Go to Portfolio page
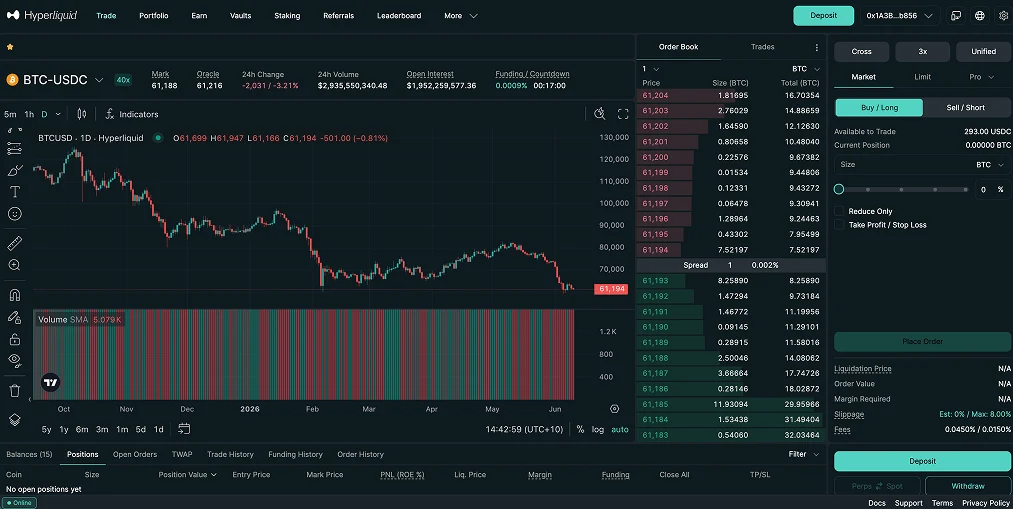The image size is (1013, 509). coord(154,16)
